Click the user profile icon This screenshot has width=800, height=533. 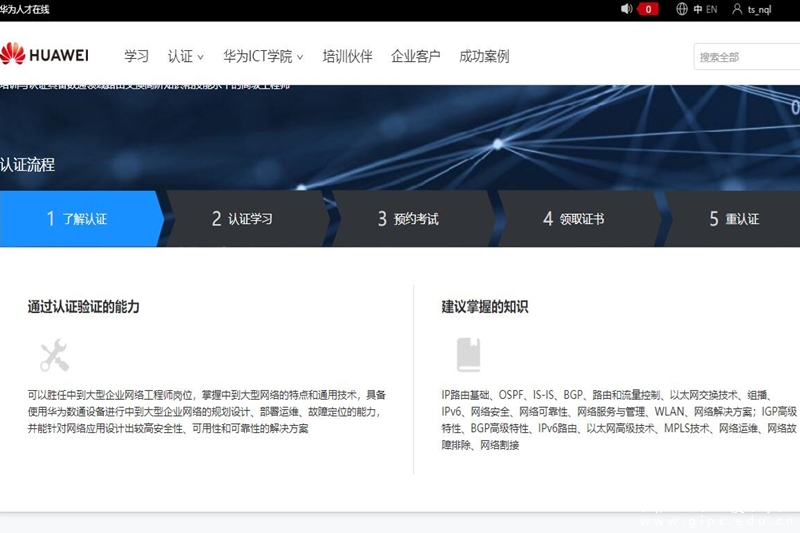(x=737, y=9)
